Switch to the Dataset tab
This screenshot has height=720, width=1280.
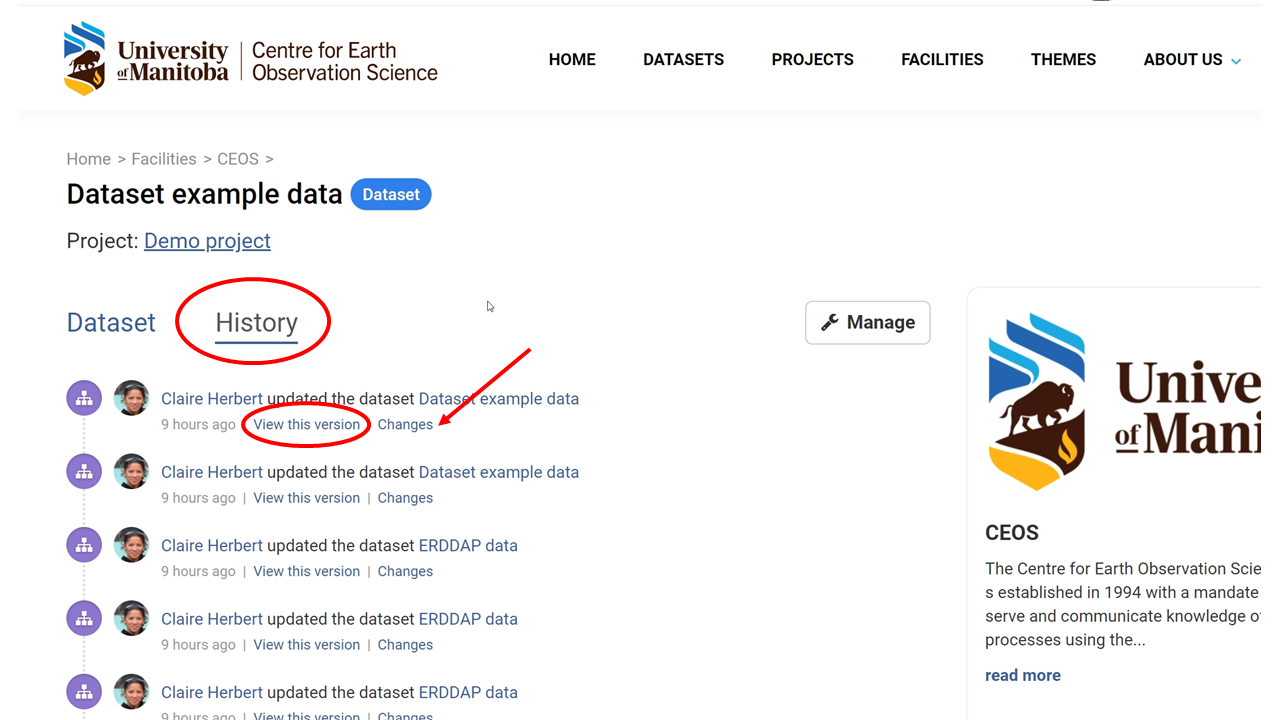(x=111, y=322)
